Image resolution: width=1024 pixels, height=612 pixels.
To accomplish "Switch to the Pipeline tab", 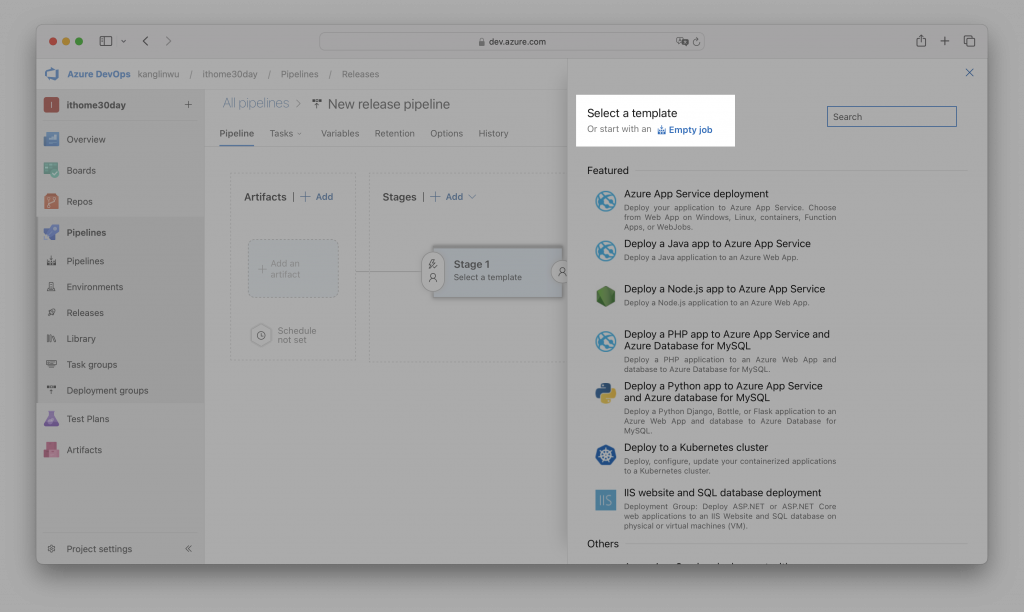I will point(236,133).
